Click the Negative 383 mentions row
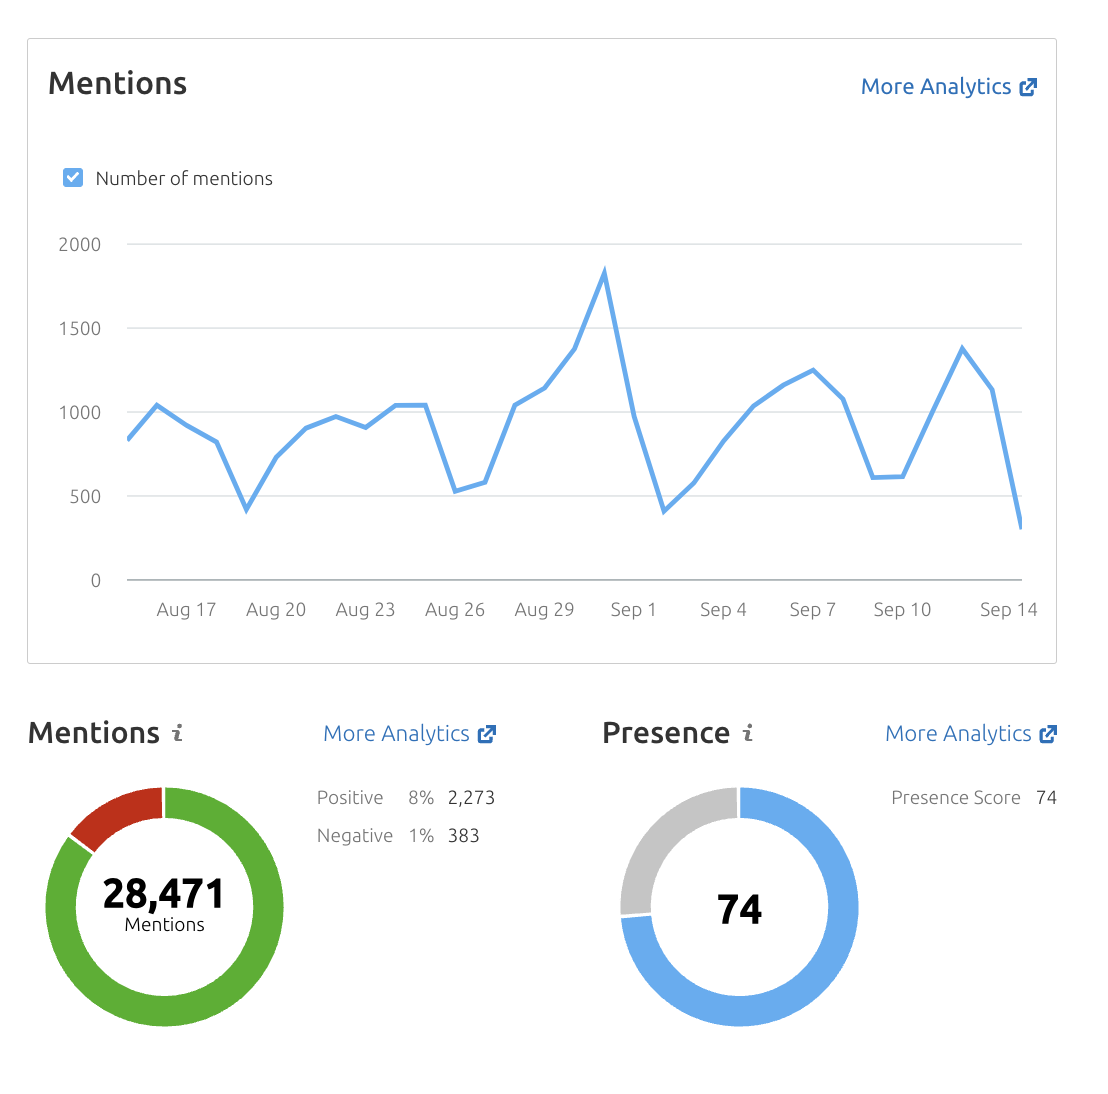This screenshot has width=1108, height=1094. (398, 836)
